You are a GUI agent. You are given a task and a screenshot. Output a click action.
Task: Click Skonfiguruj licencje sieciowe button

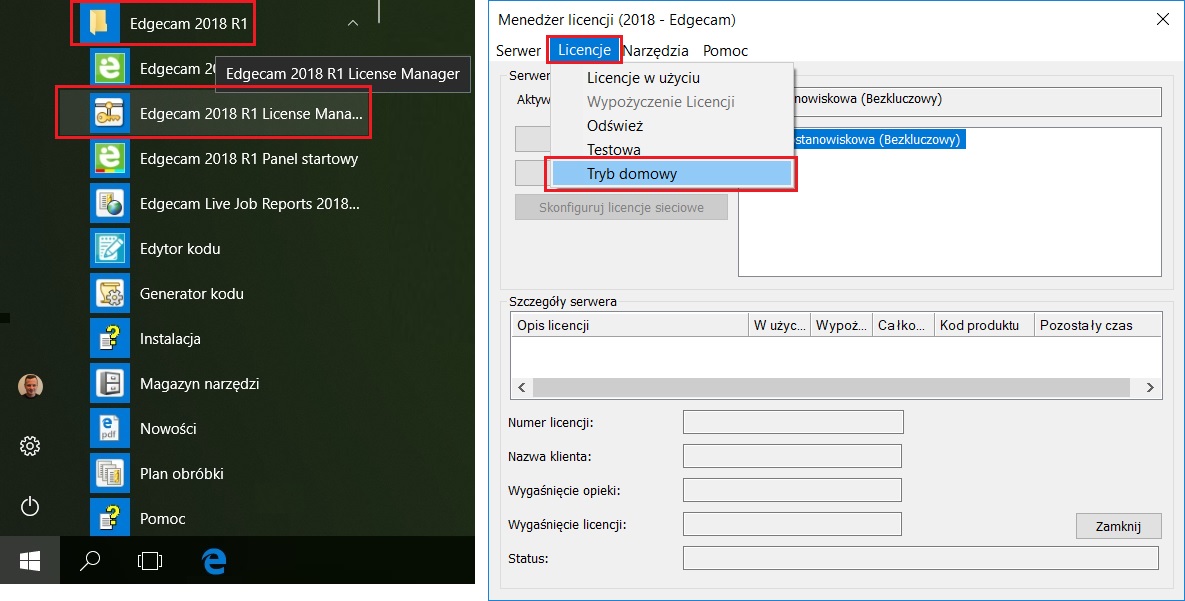click(621, 207)
